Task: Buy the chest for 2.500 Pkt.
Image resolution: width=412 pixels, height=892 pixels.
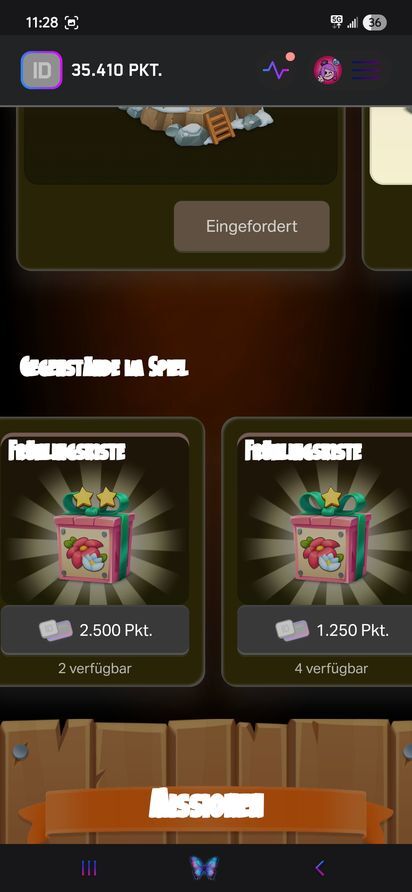Action: coord(95,630)
